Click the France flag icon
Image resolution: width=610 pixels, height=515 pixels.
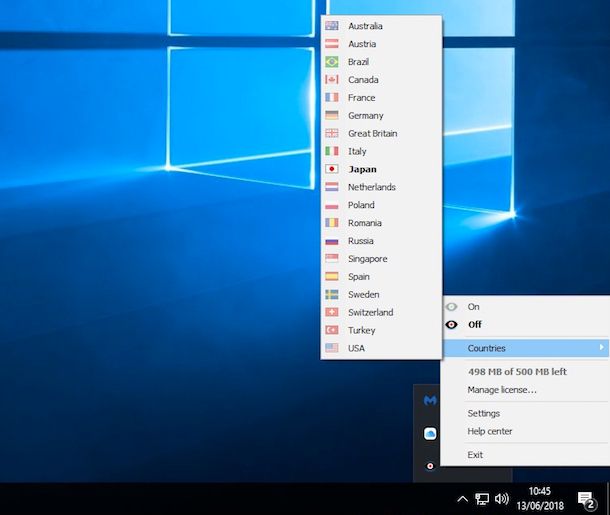[332, 97]
